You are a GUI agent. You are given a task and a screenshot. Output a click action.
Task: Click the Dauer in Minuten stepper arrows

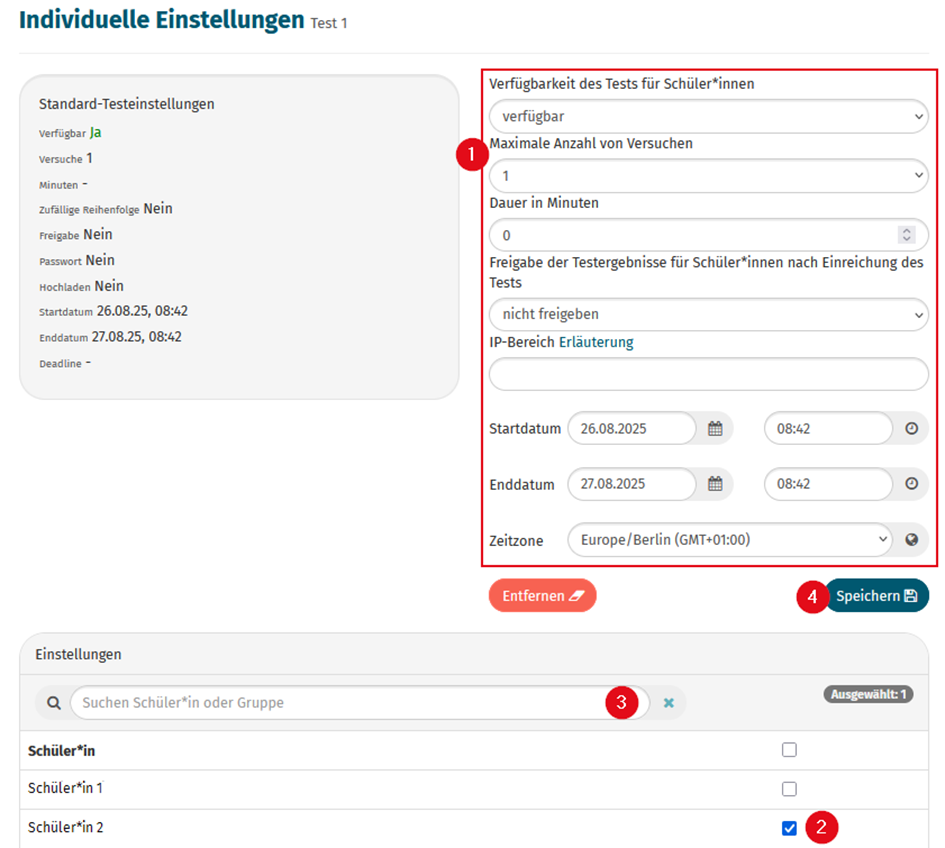point(906,235)
